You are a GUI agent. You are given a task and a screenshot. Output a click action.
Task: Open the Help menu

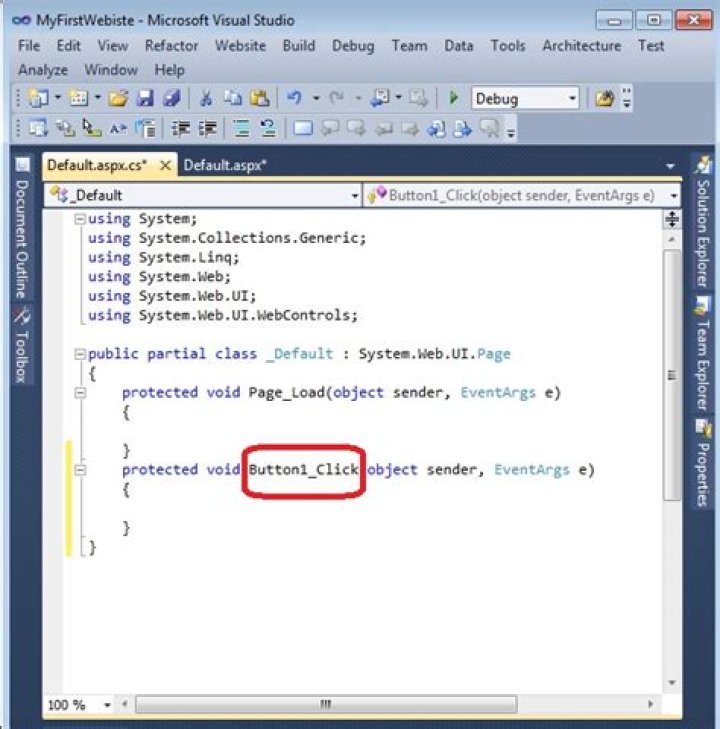(x=169, y=70)
